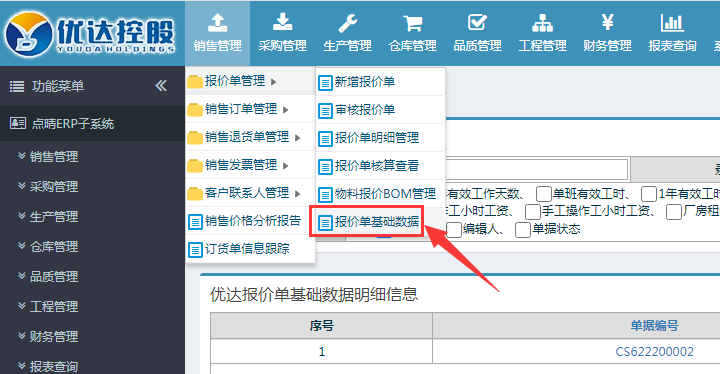Click the 功能菜单 list icon

[x=17, y=86]
